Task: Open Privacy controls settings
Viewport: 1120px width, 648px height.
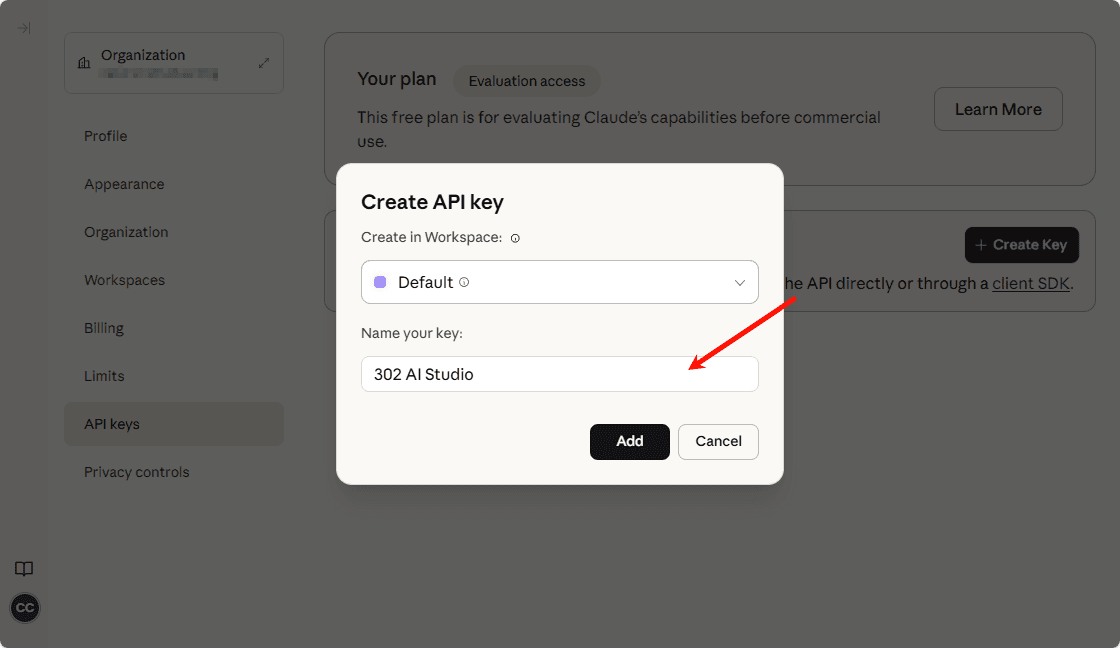Action: pyautogui.click(x=137, y=471)
